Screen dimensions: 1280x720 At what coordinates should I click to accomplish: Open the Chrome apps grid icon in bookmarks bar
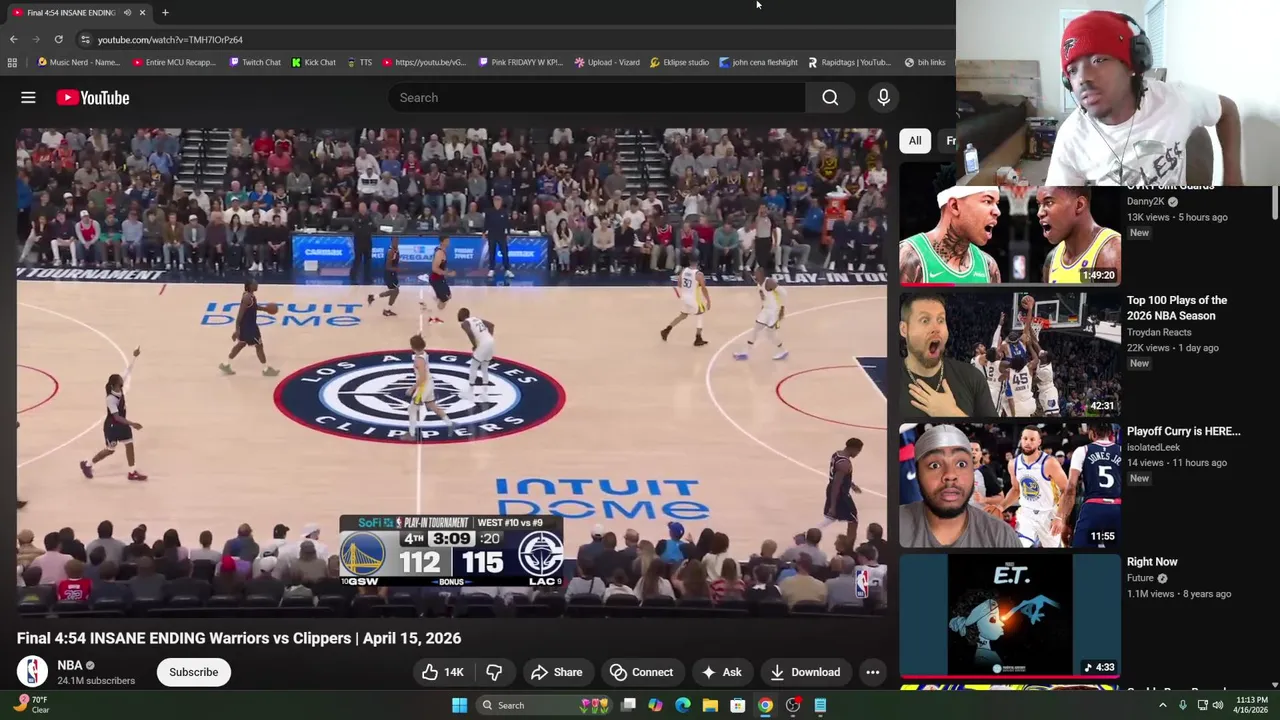point(12,62)
